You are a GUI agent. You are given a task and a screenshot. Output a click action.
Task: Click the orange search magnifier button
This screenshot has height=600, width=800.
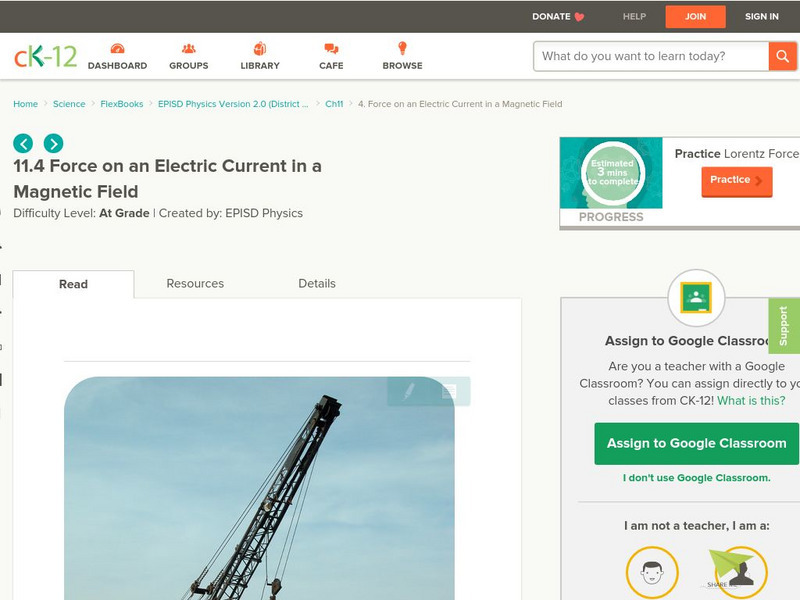(782, 56)
